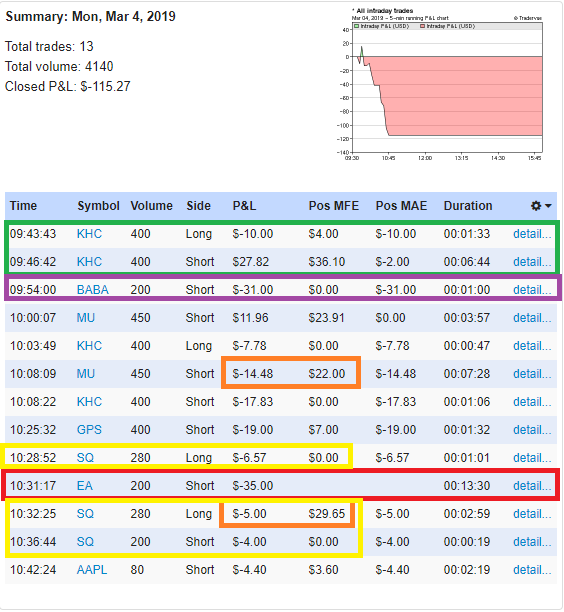
Task: Open KHC symbol link in 09:46:42 row
Action: pyautogui.click(x=89, y=262)
